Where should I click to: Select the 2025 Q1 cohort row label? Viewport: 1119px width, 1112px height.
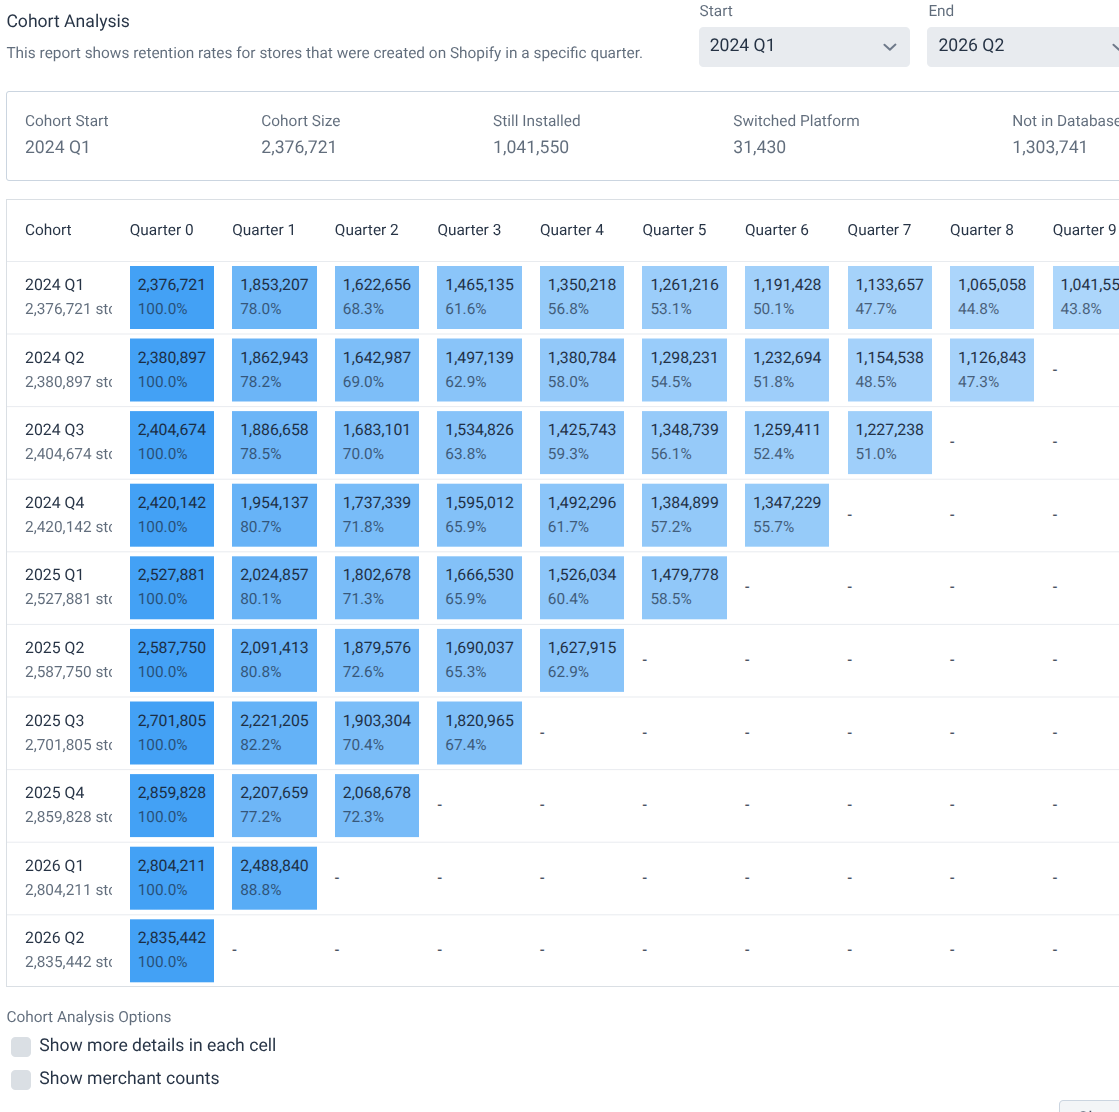coord(54,575)
